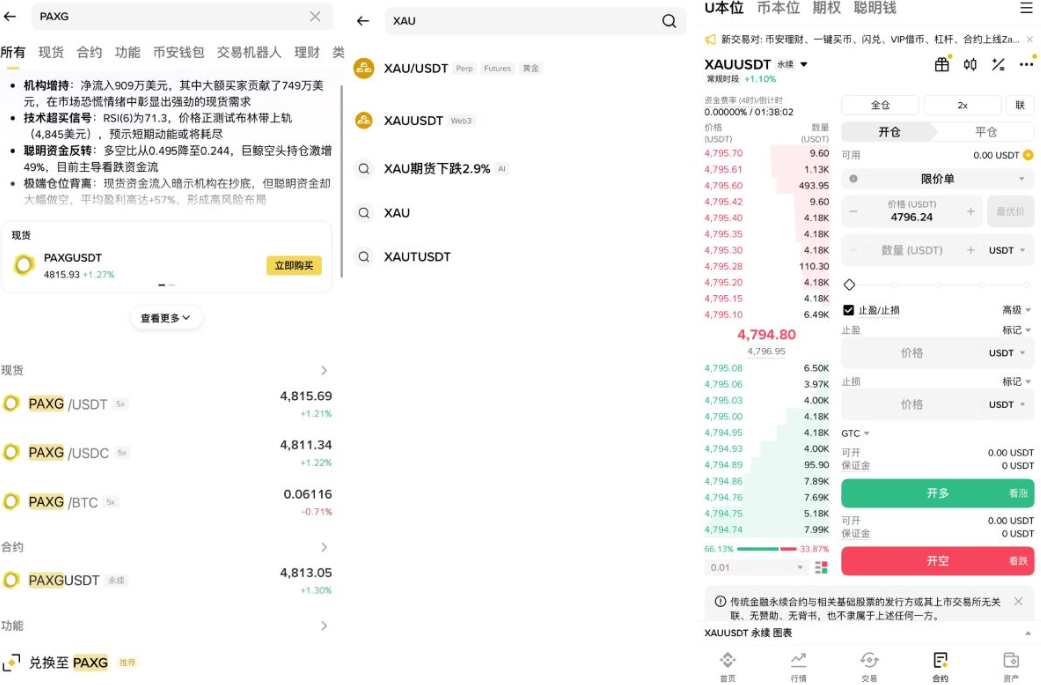This screenshot has height=685, width=1041.
Task: Tap the announcement speaker icon
Action: 710,39
